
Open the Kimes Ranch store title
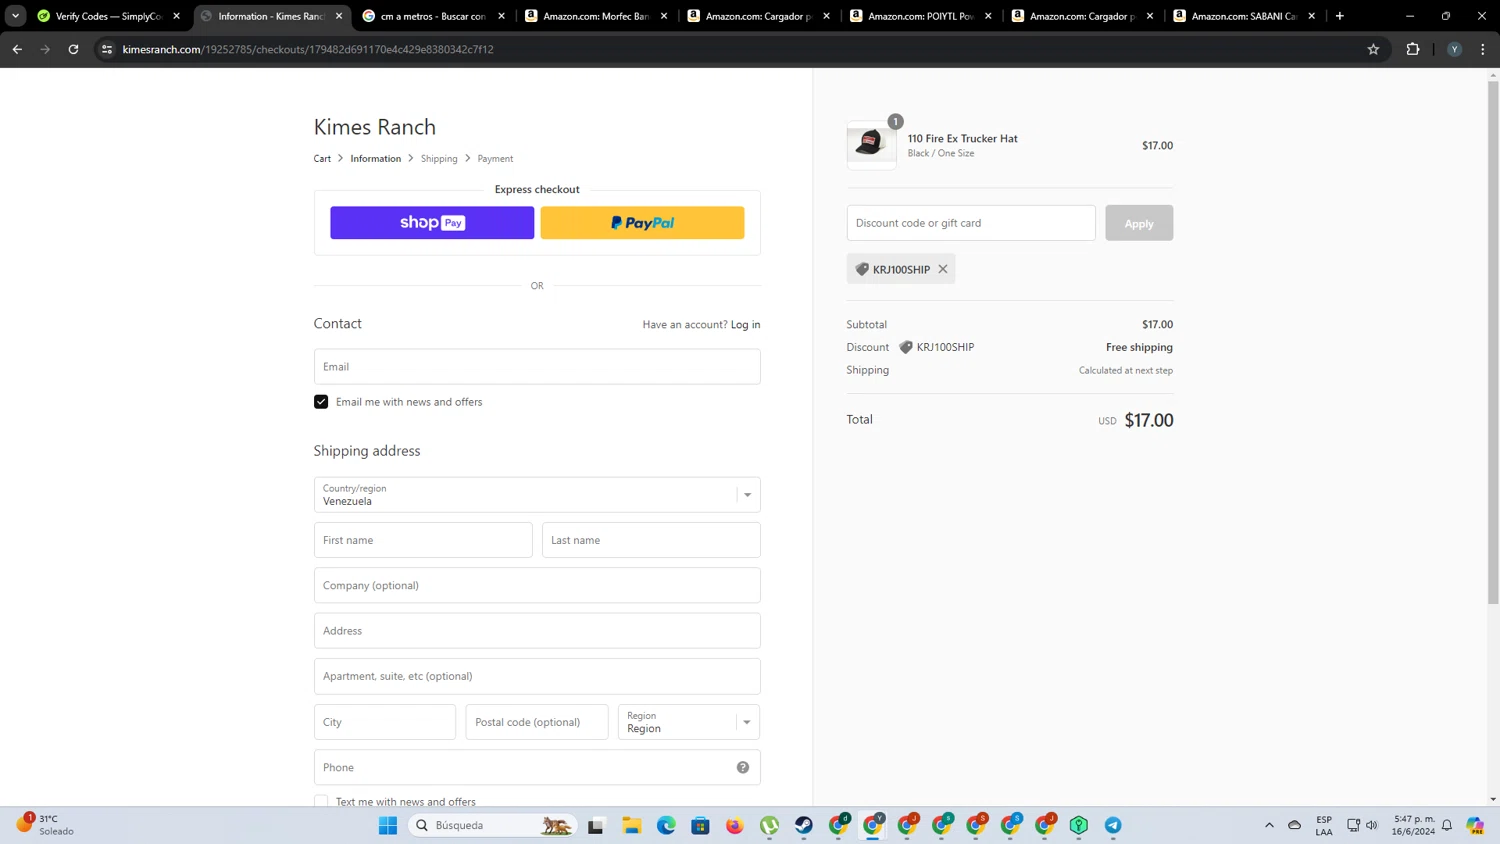(375, 127)
